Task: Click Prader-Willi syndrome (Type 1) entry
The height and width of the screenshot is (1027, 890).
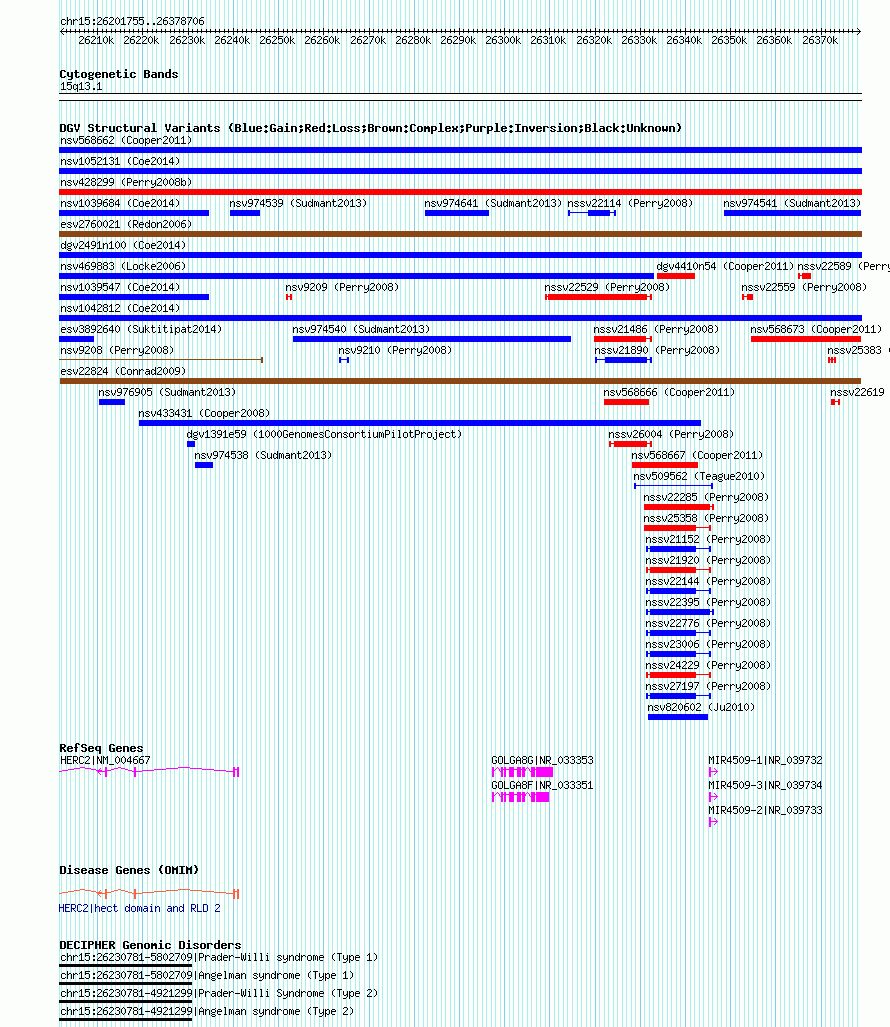Action: coord(219,957)
